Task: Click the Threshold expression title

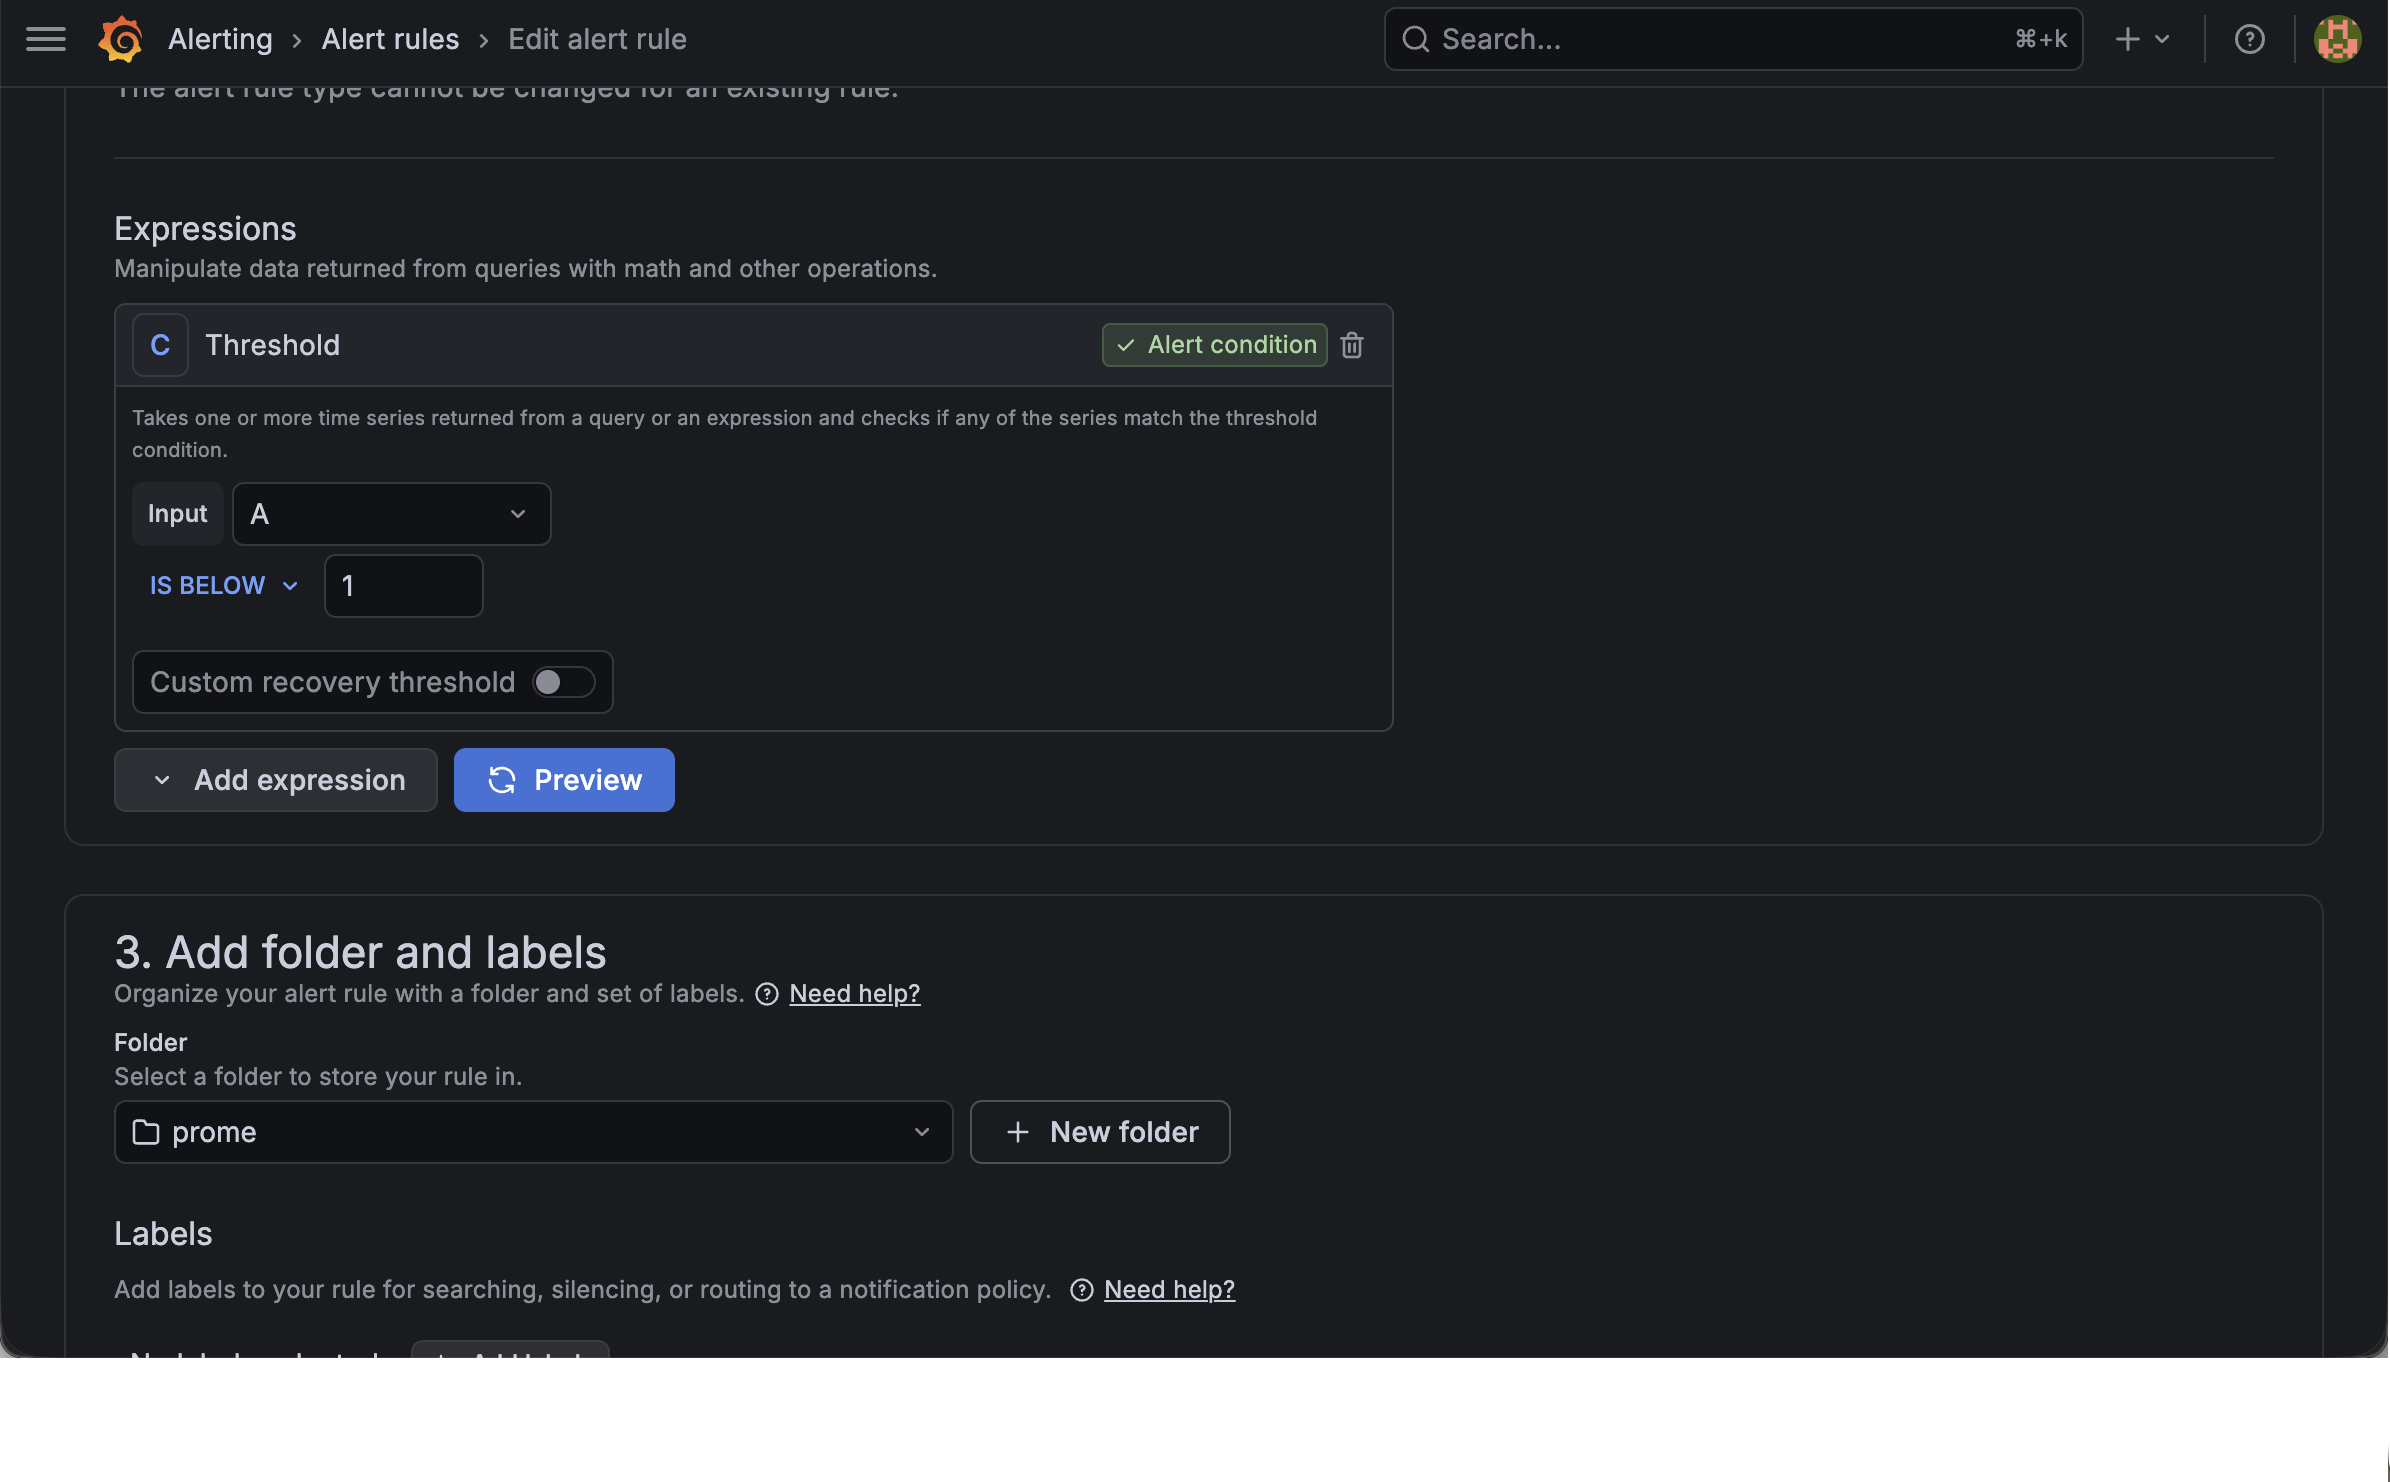Action: 272,345
